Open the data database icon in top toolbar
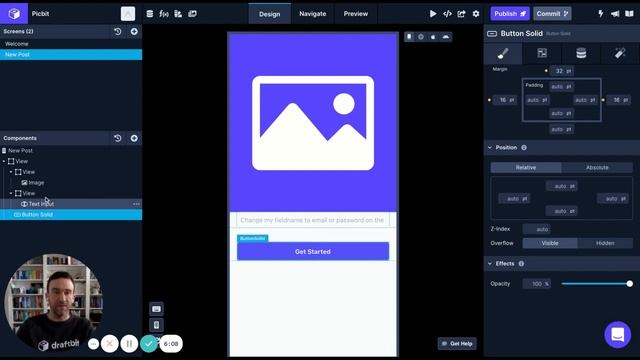 pos(150,13)
